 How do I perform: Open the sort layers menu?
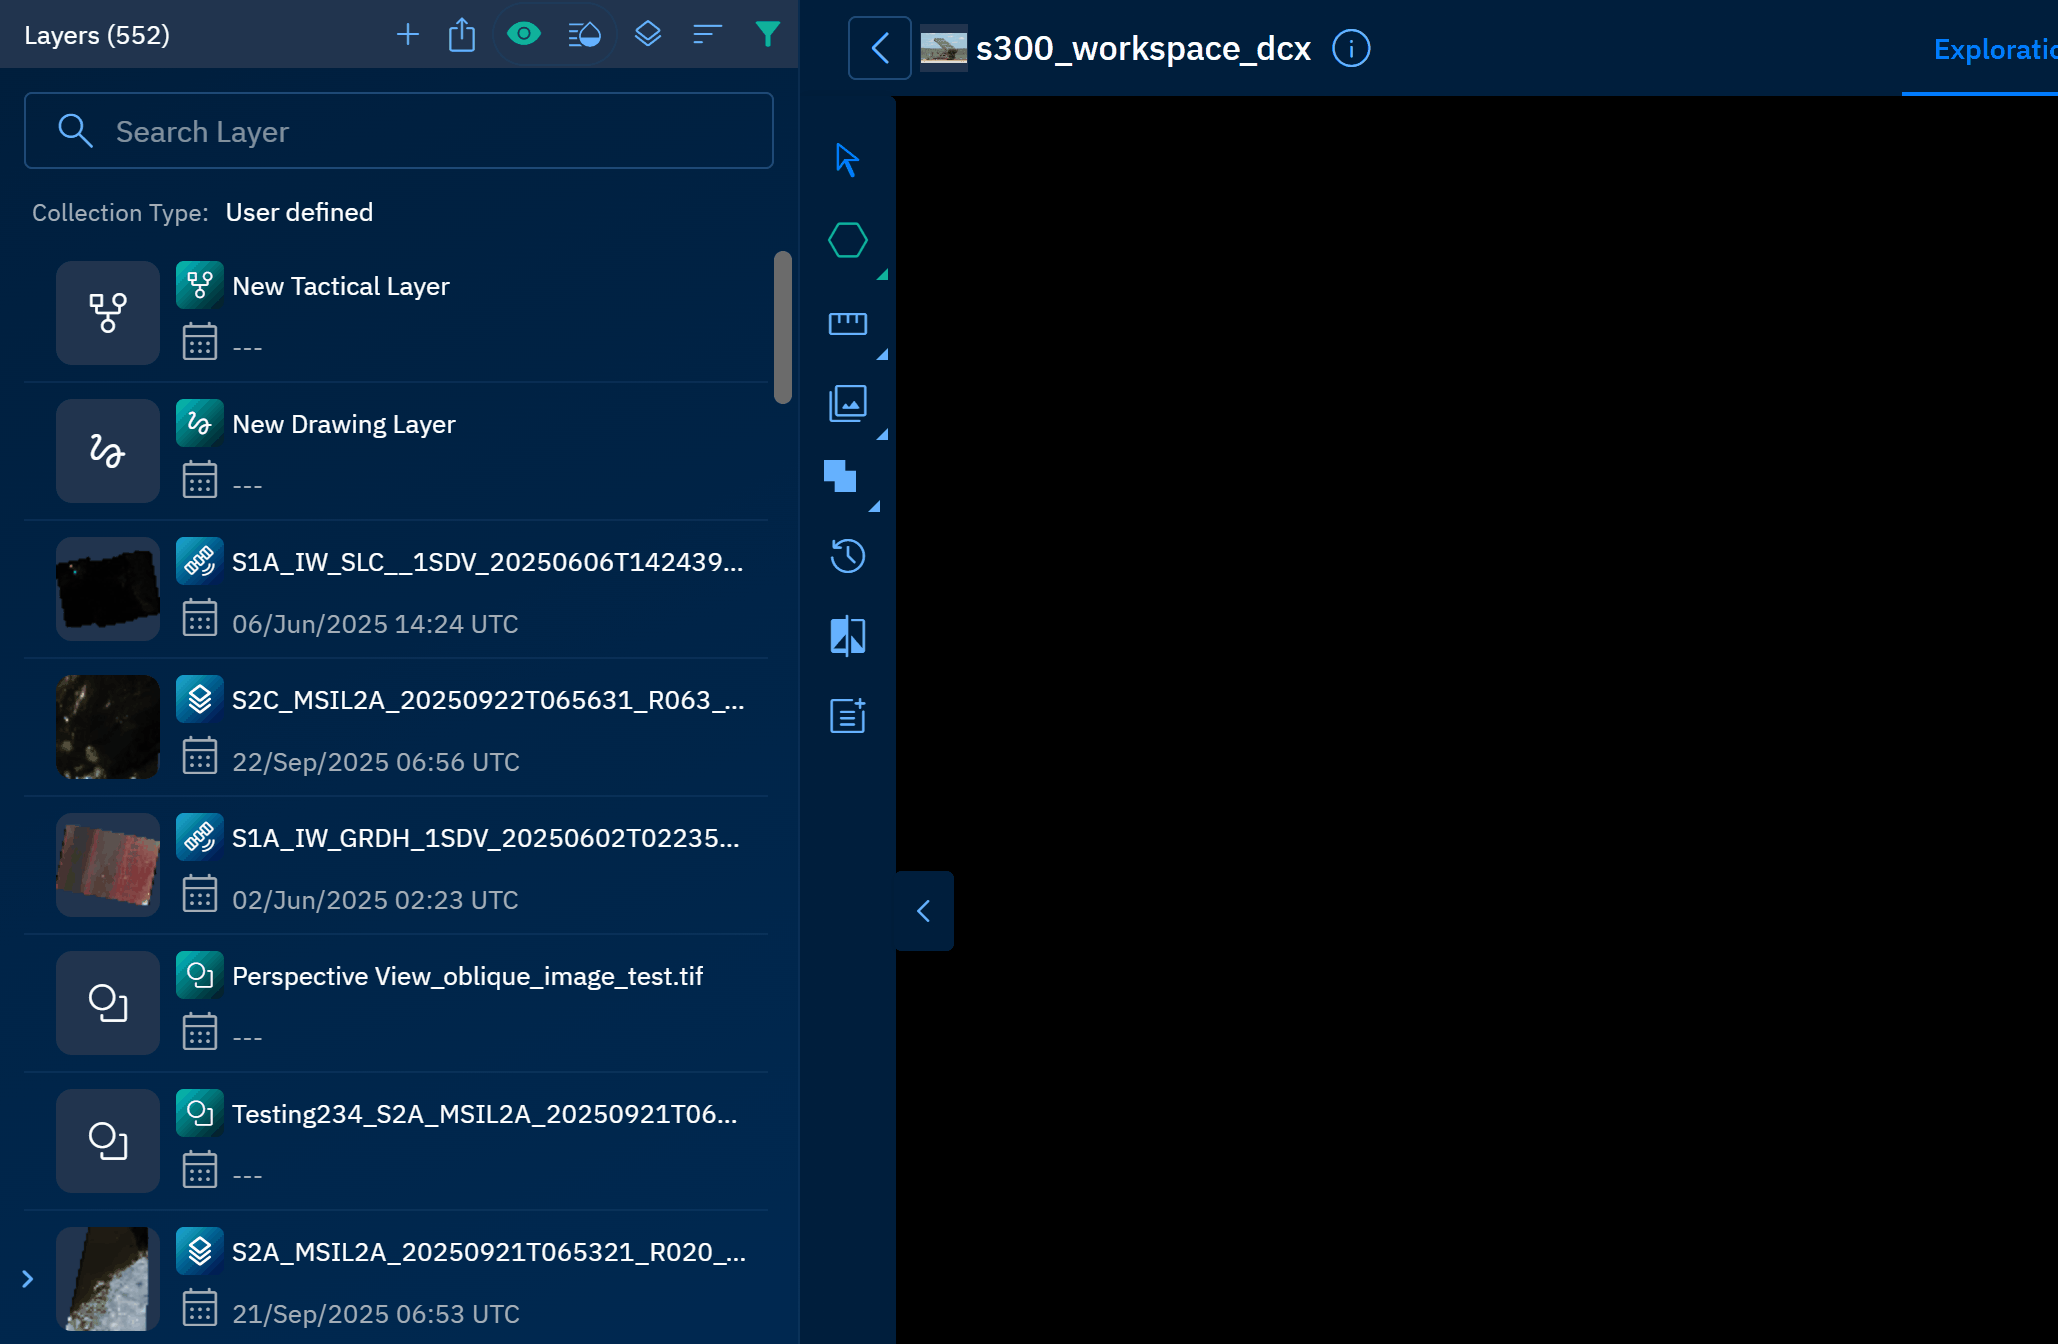click(x=707, y=35)
